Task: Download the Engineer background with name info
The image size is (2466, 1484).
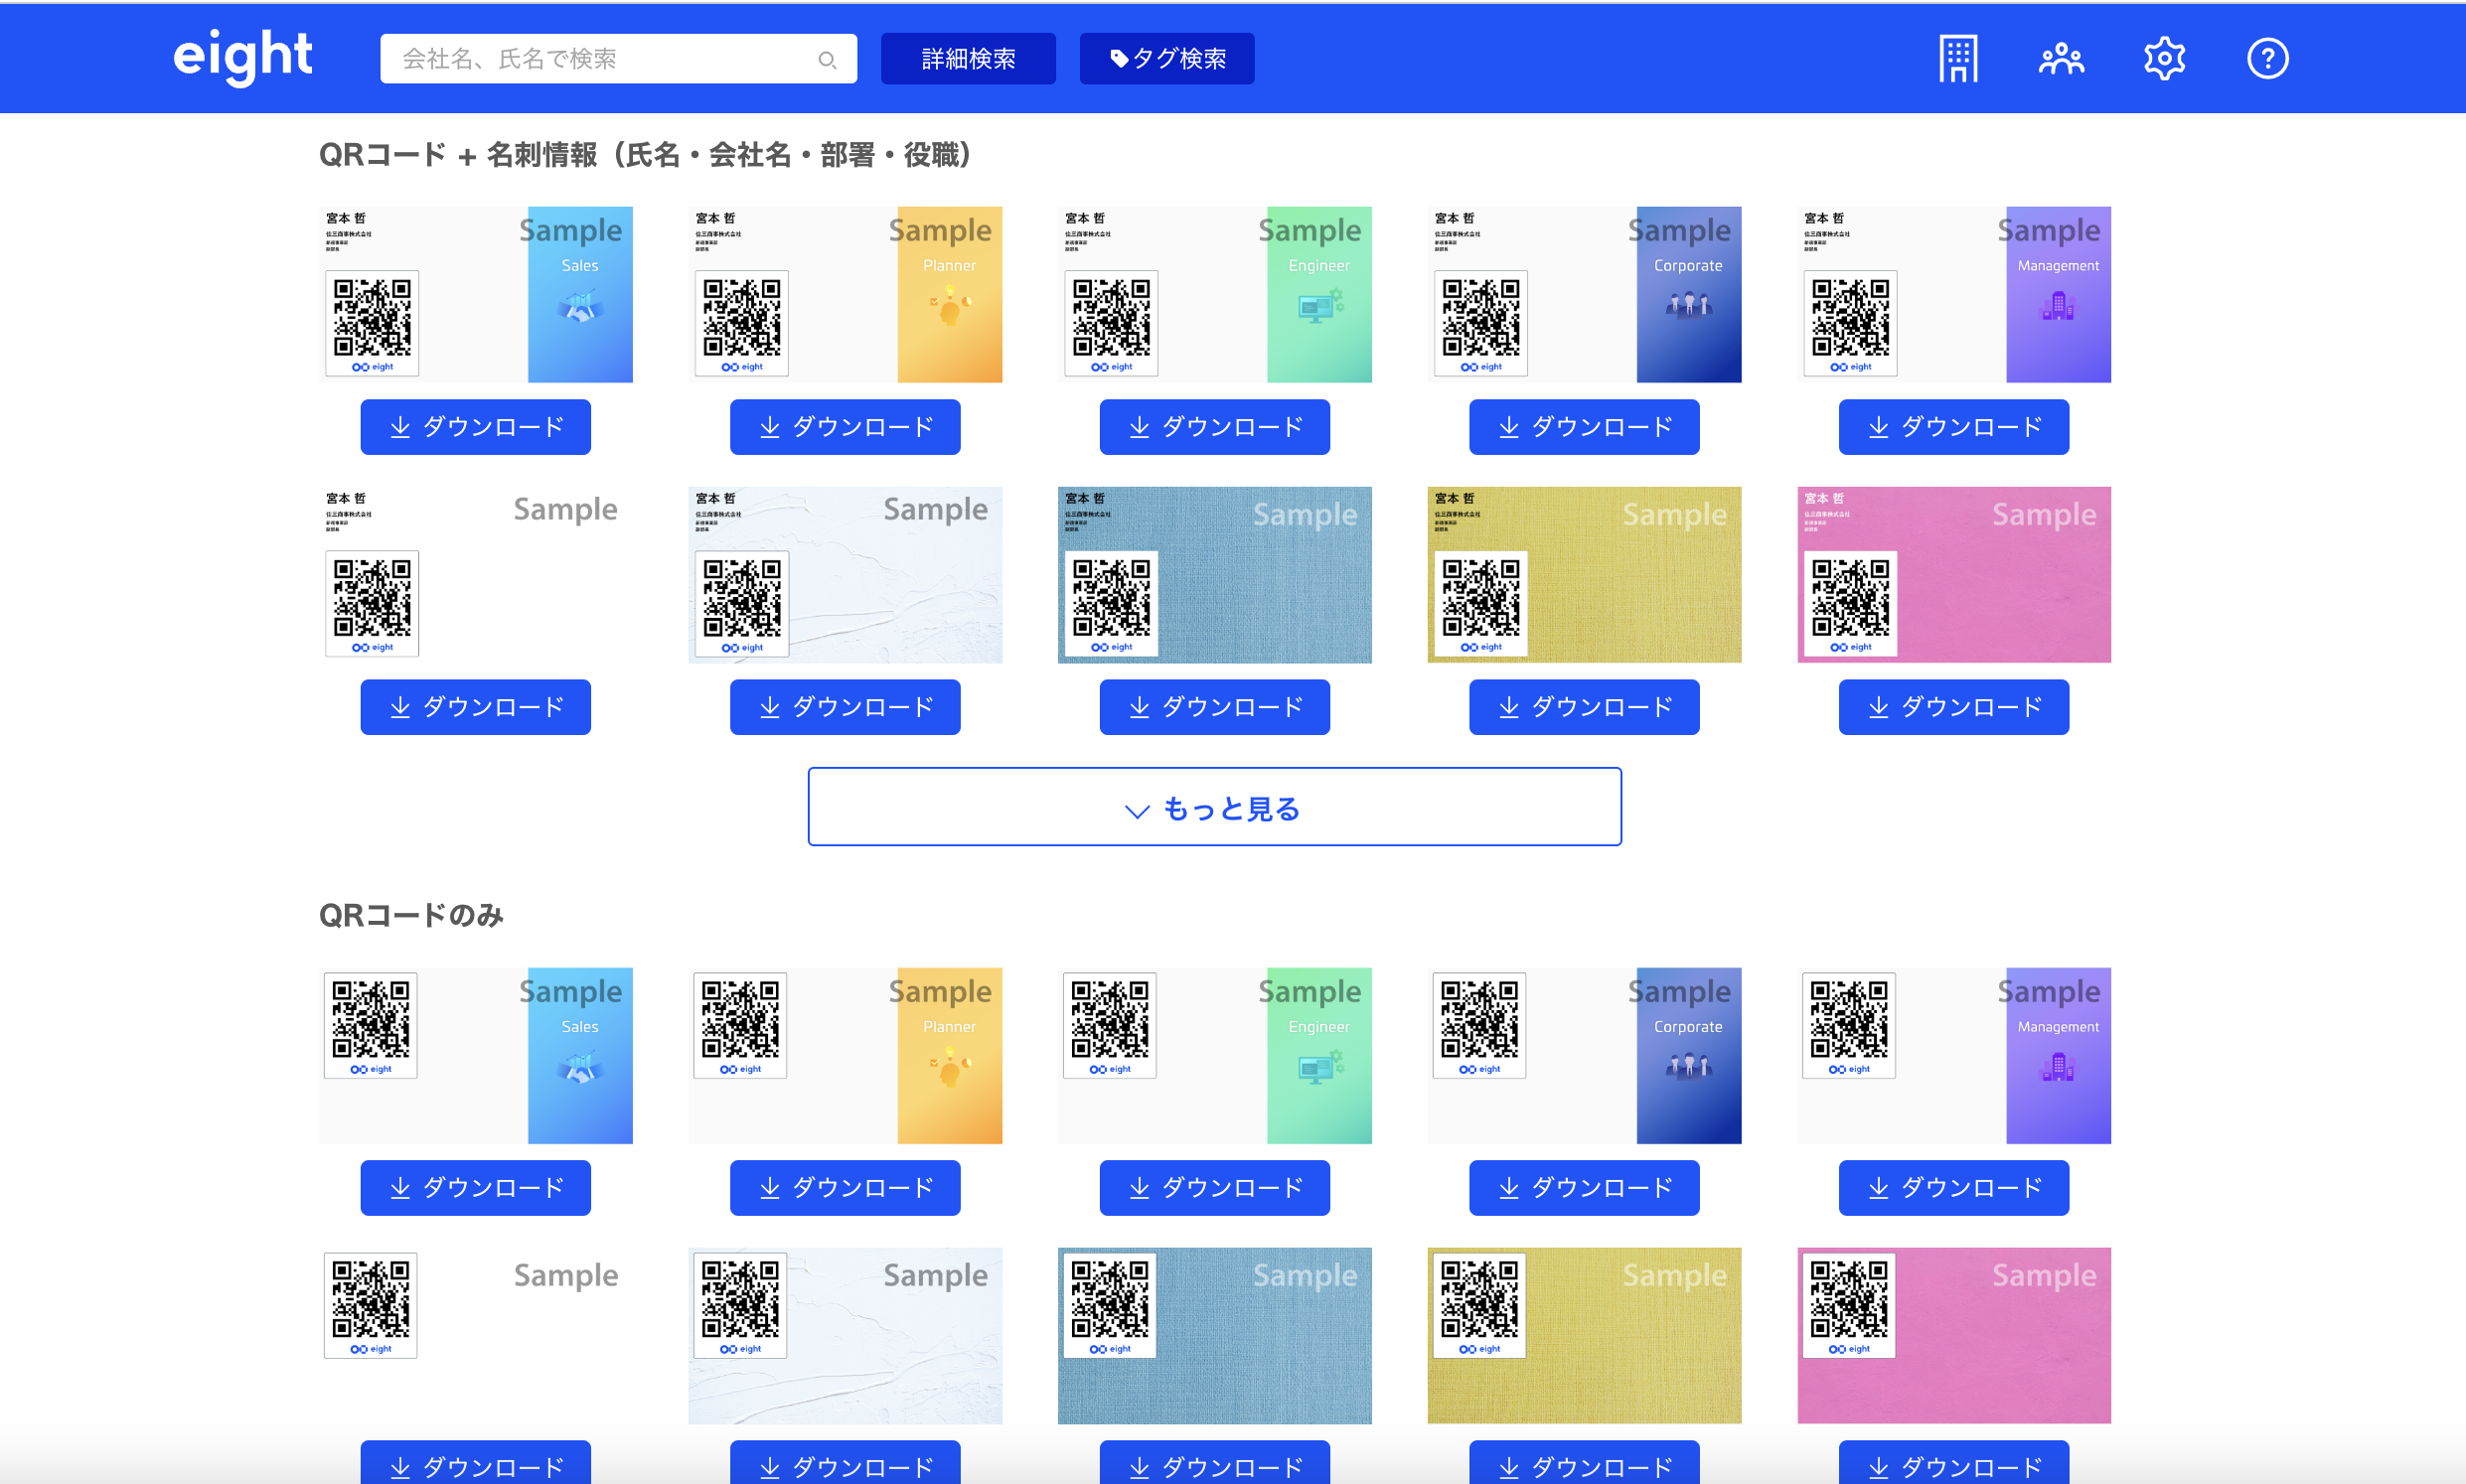Action: [x=1214, y=427]
